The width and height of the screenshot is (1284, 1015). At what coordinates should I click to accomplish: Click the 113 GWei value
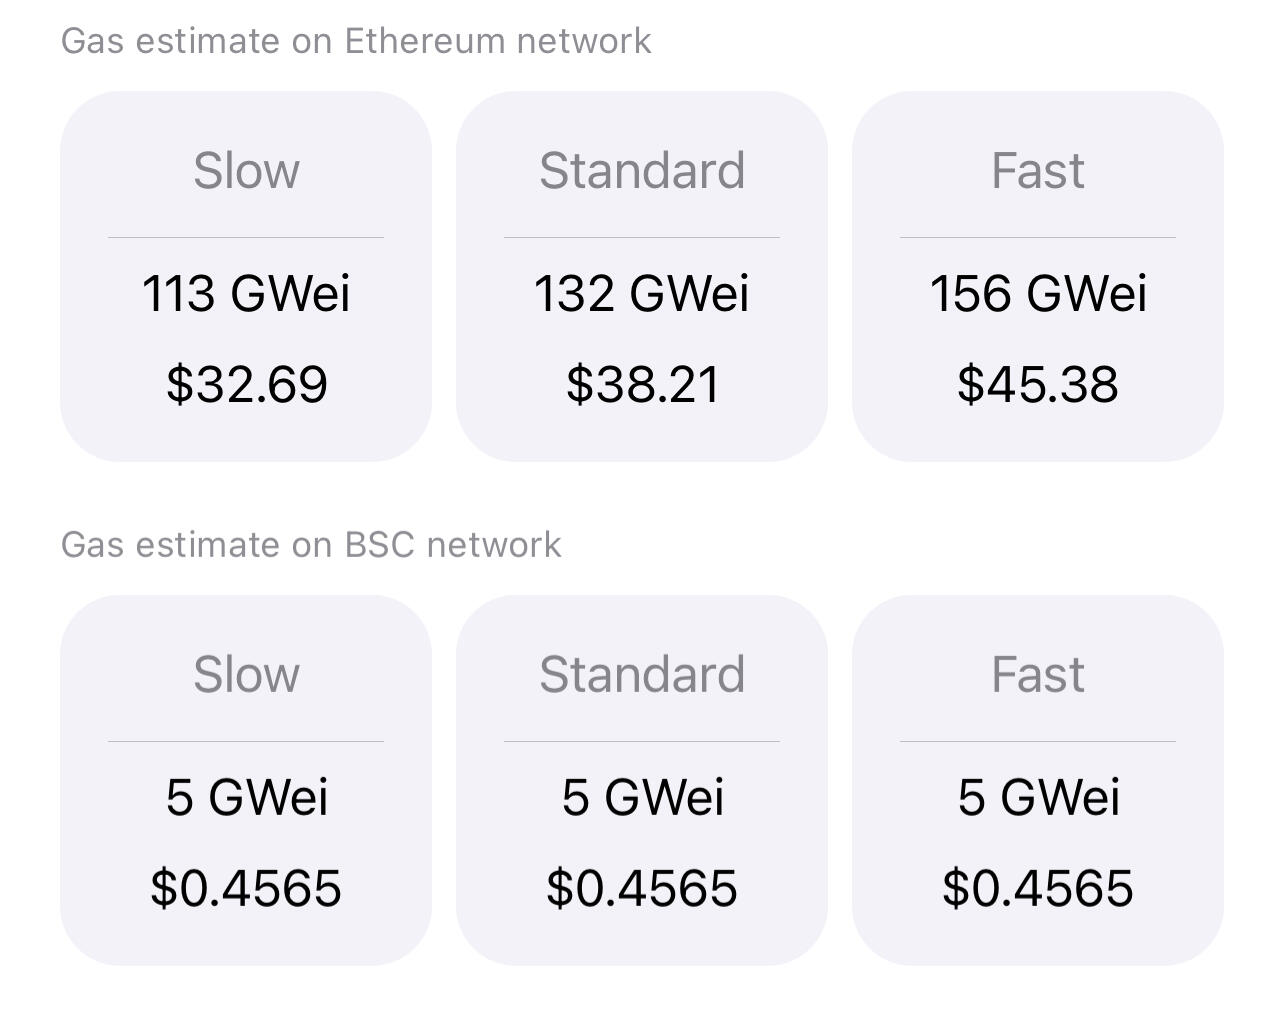click(x=246, y=294)
